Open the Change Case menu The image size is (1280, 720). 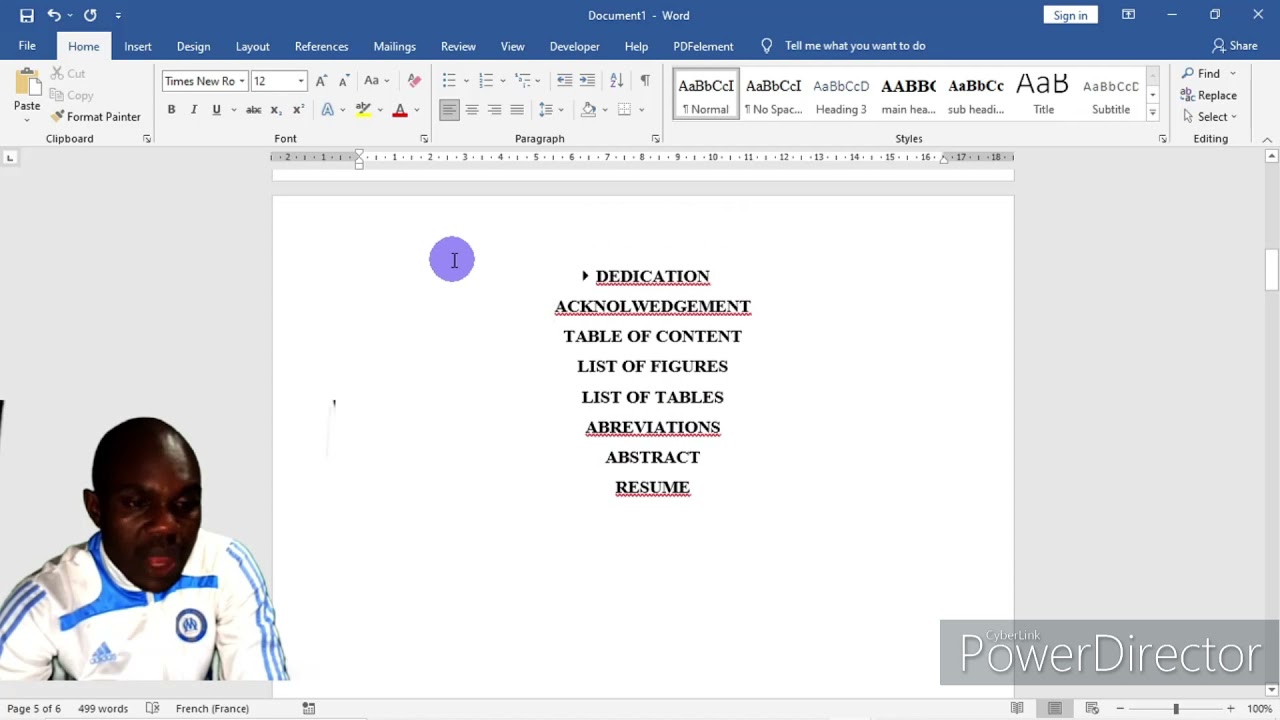coord(376,81)
